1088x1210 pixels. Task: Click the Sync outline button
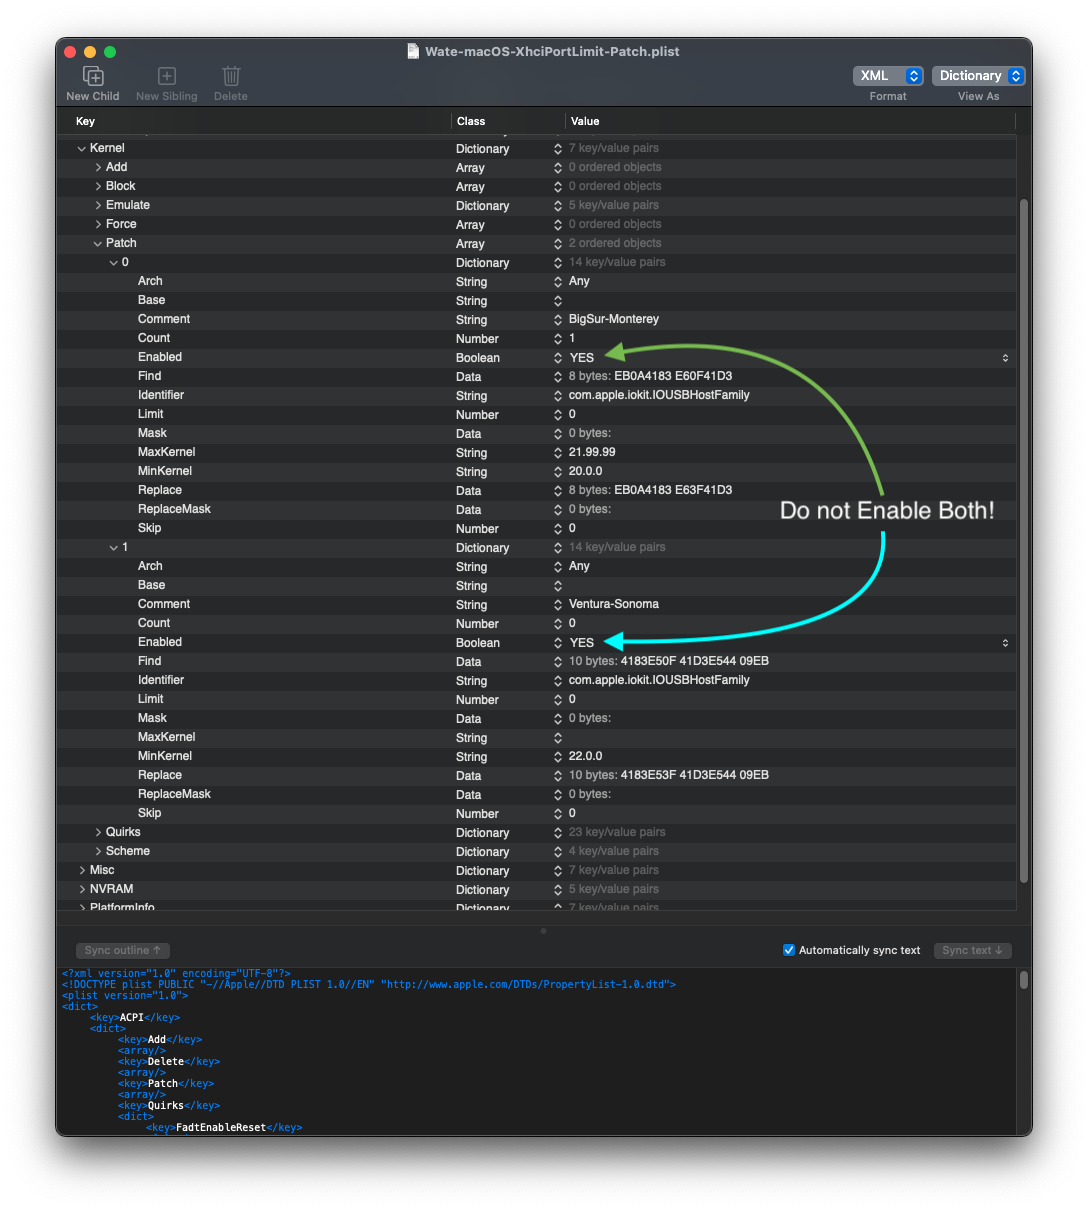(x=122, y=950)
